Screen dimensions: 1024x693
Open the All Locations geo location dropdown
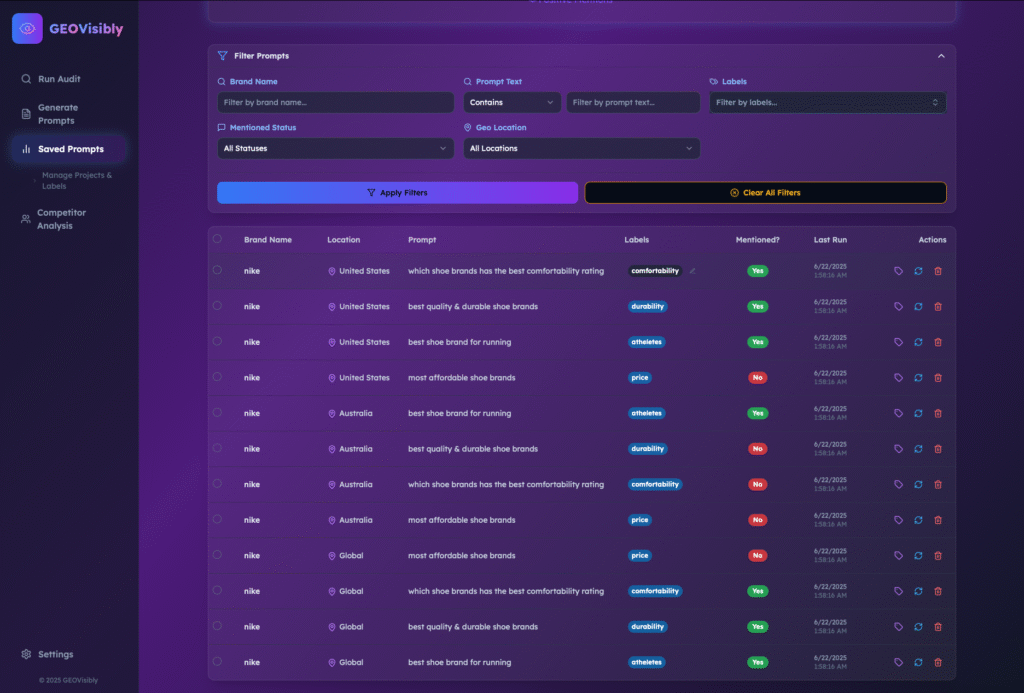581,148
